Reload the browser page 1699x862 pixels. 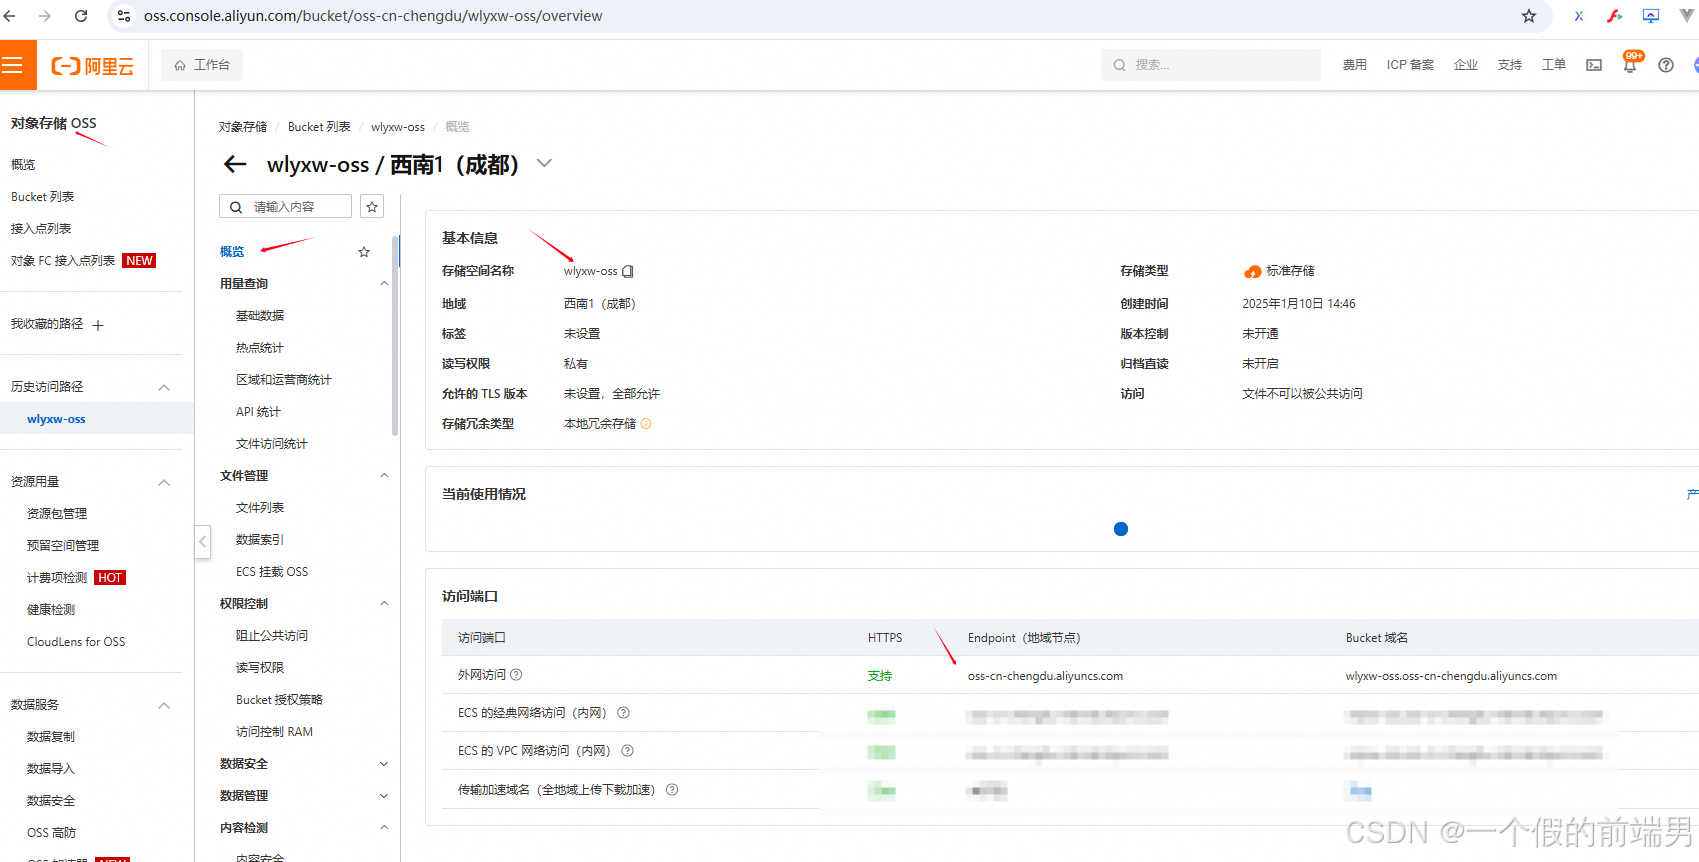81,16
